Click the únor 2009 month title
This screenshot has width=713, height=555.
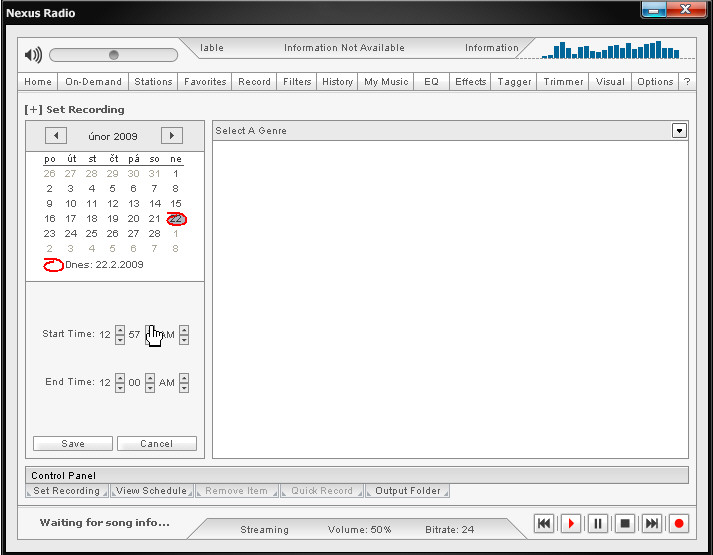coord(113,136)
